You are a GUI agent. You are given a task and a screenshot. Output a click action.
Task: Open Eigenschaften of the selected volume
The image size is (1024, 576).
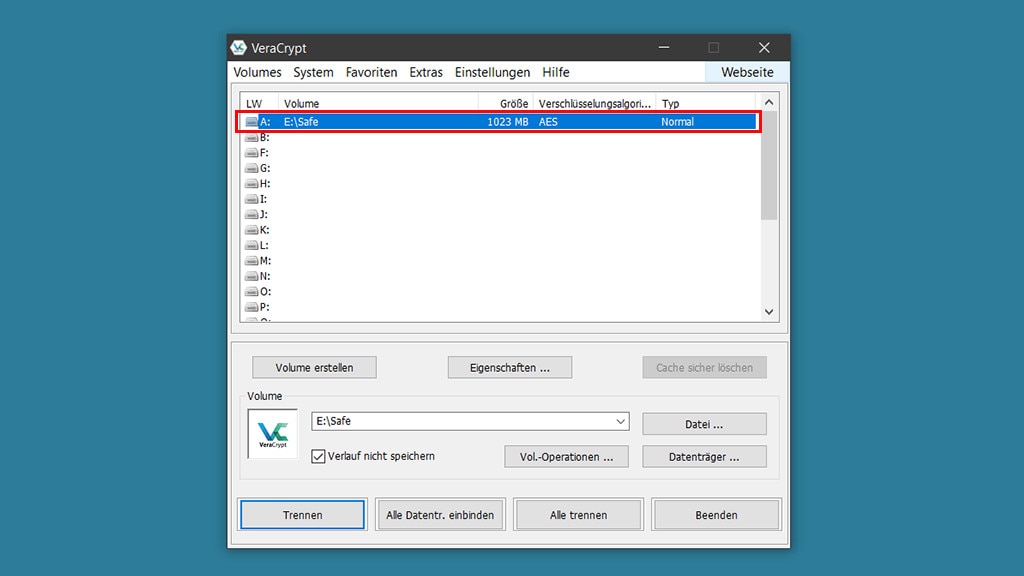pyautogui.click(x=508, y=367)
